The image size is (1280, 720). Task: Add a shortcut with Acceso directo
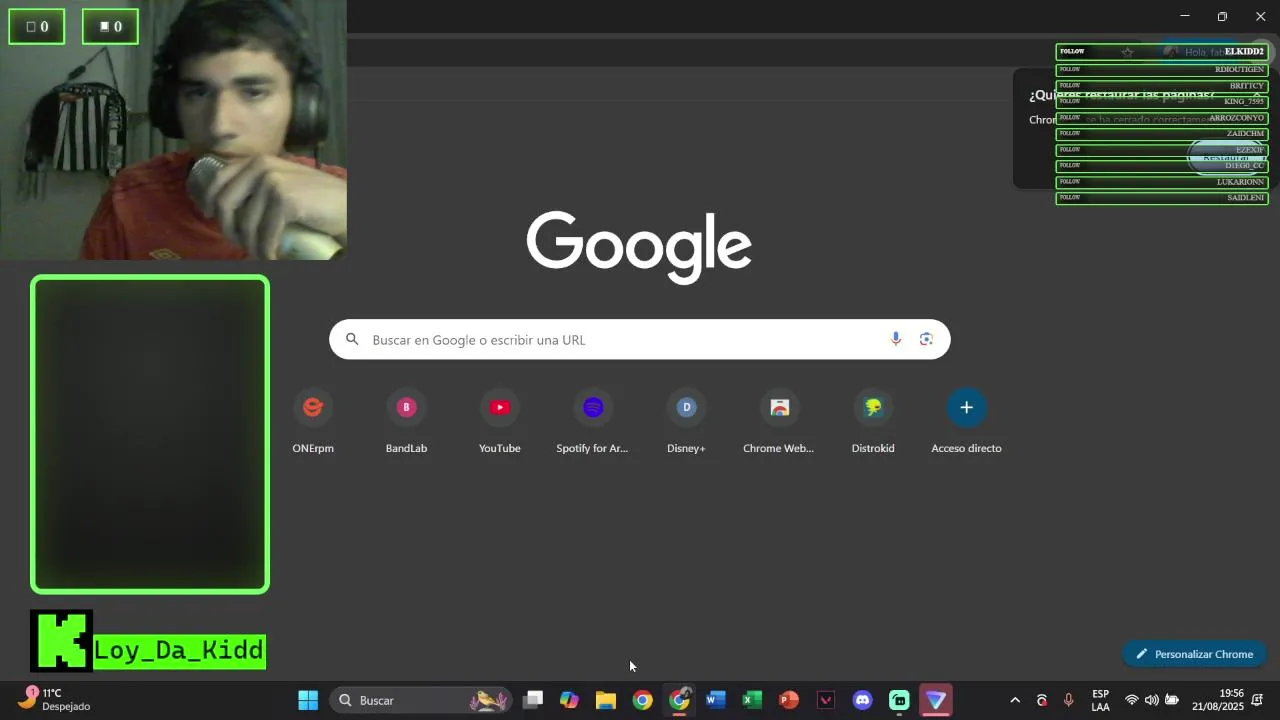click(x=966, y=422)
